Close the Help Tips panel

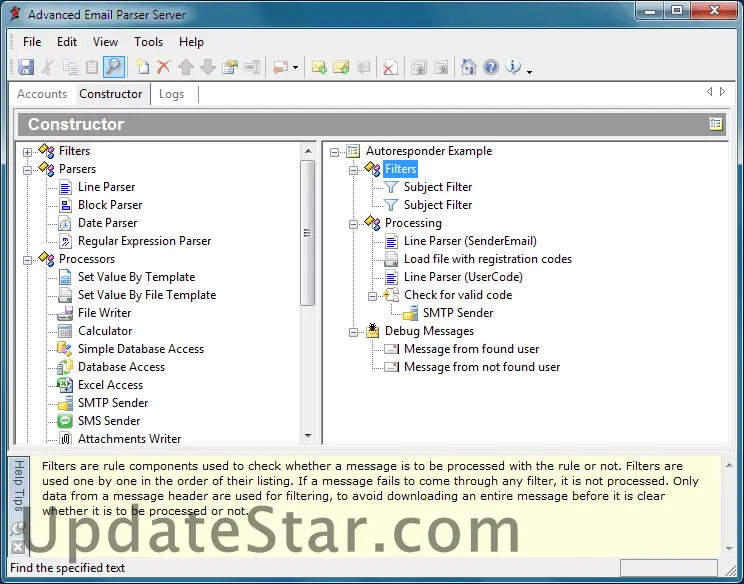18,547
